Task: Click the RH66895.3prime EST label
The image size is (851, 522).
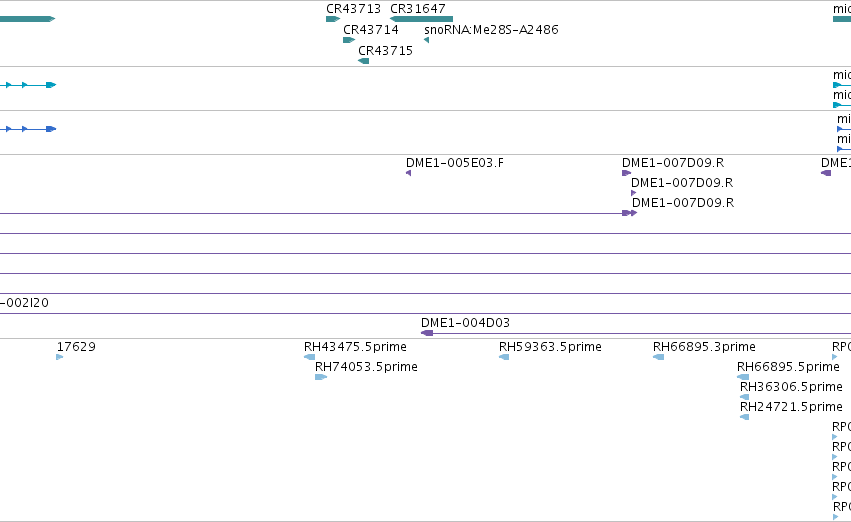Action: pyautogui.click(x=704, y=347)
